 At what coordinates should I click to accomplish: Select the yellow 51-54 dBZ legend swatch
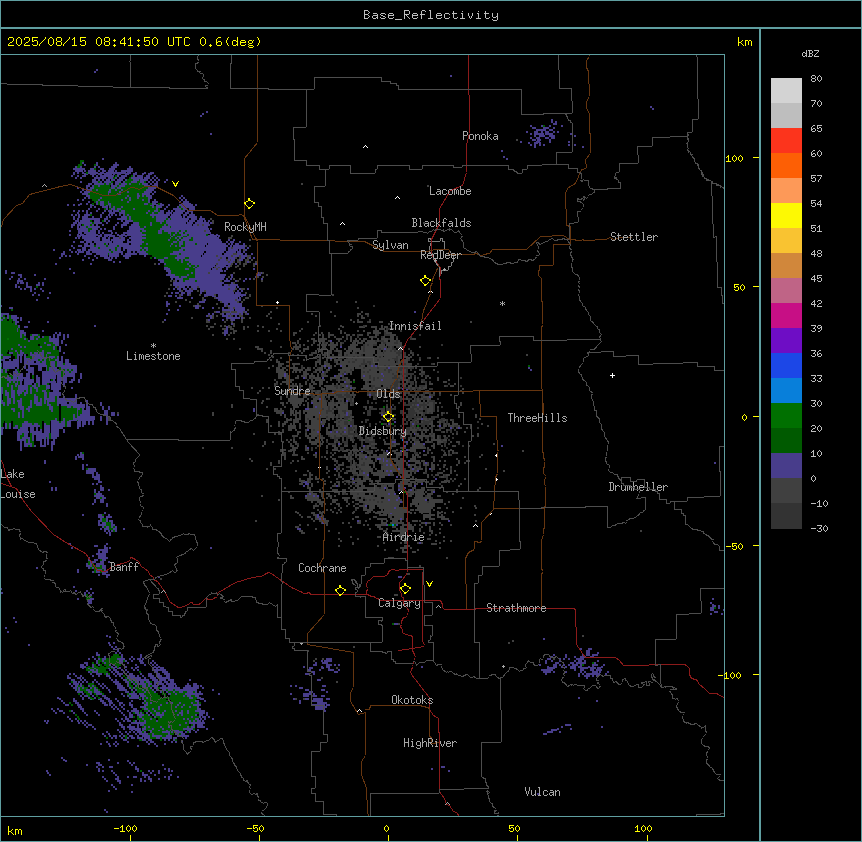click(786, 215)
